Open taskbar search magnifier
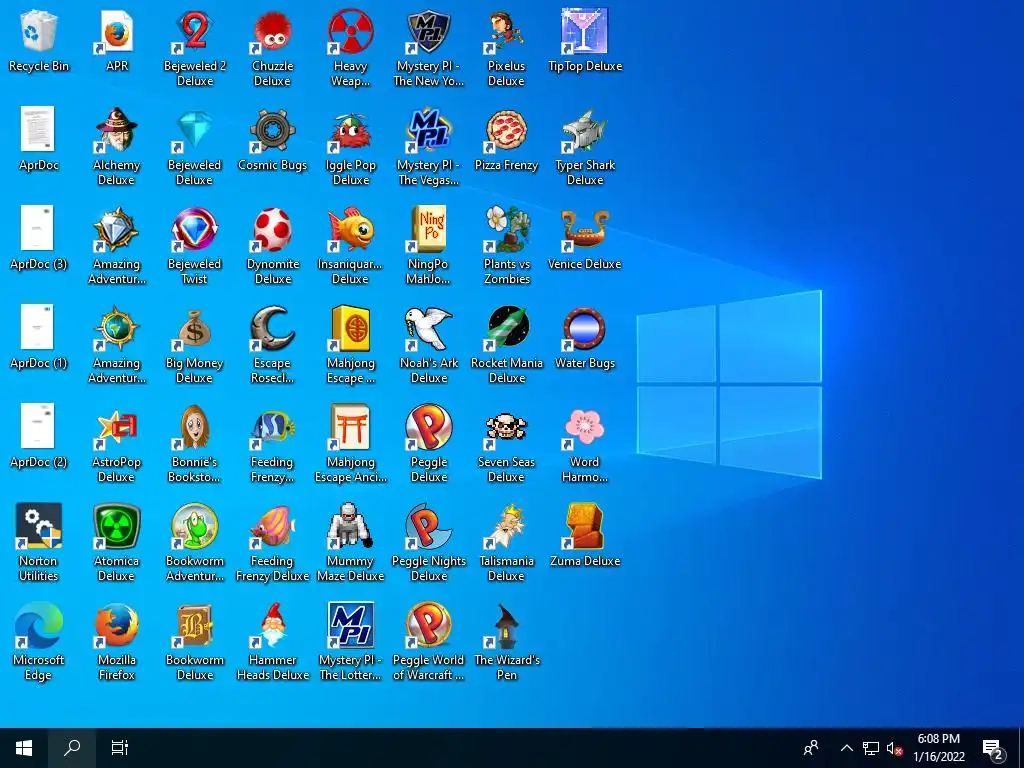 point(72,748)
